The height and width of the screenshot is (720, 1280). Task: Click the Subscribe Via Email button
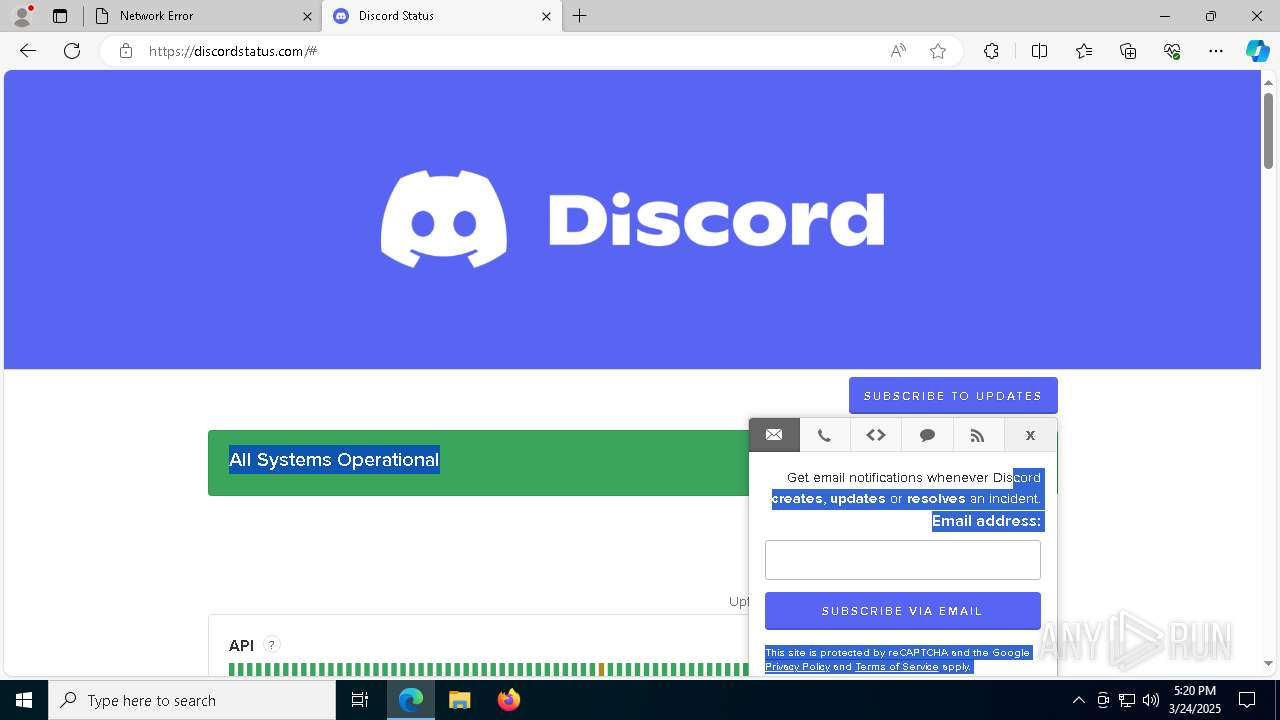[x=903, y=611]
